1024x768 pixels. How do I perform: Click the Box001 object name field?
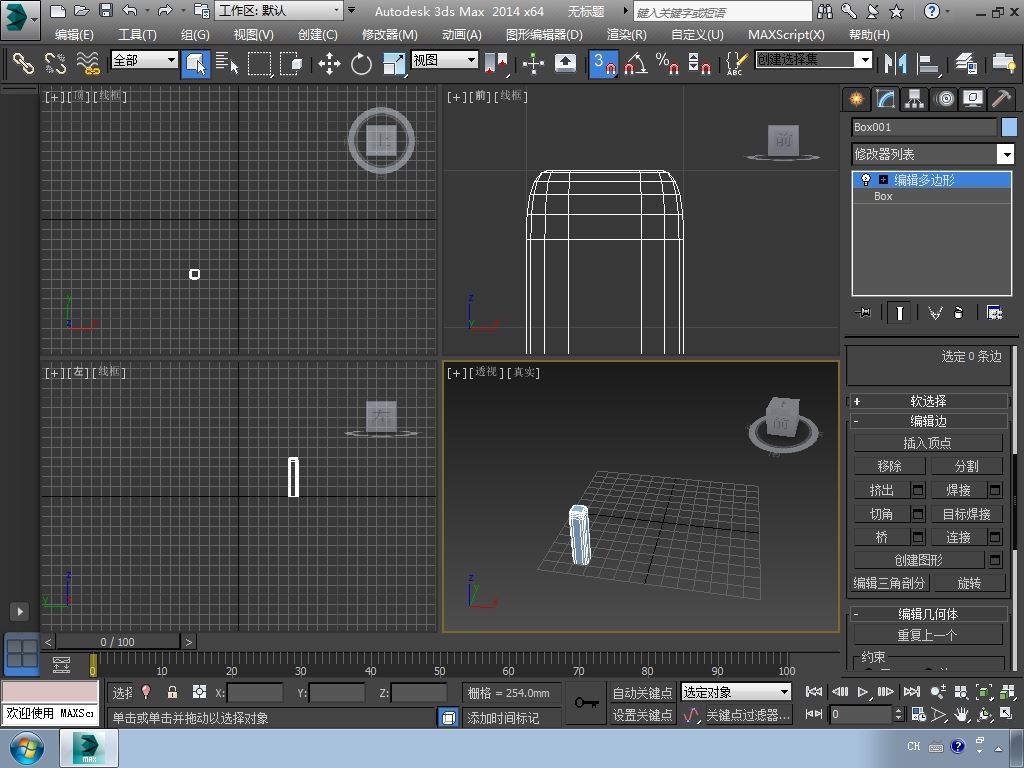923,127
